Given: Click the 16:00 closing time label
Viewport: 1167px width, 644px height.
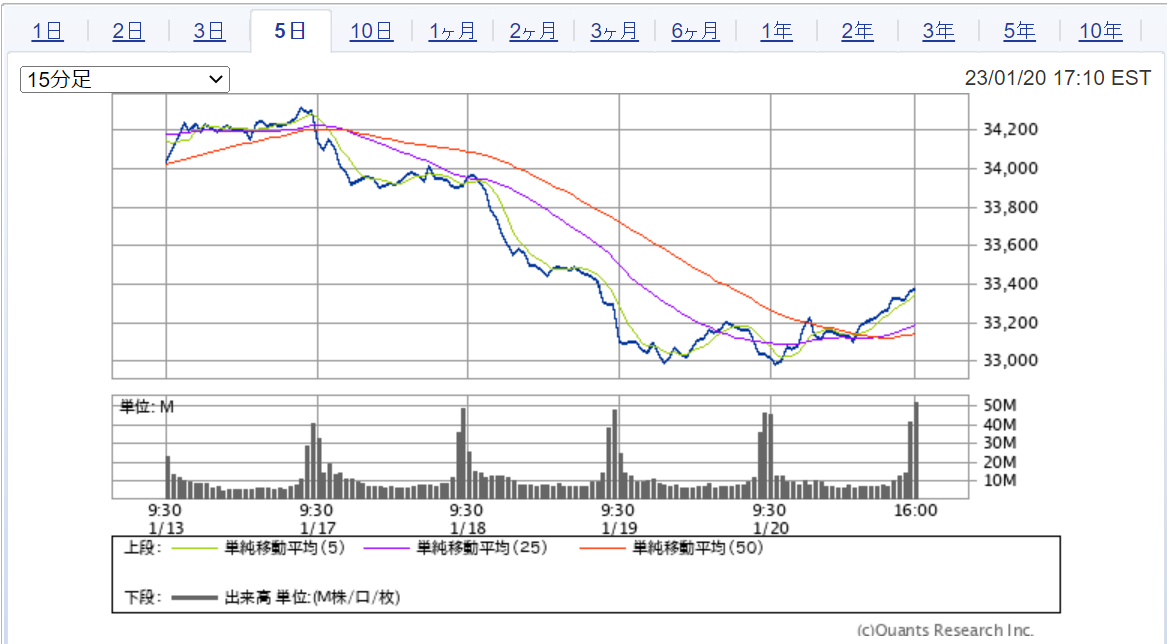Looking at the screenshot, I should point(915,511).
